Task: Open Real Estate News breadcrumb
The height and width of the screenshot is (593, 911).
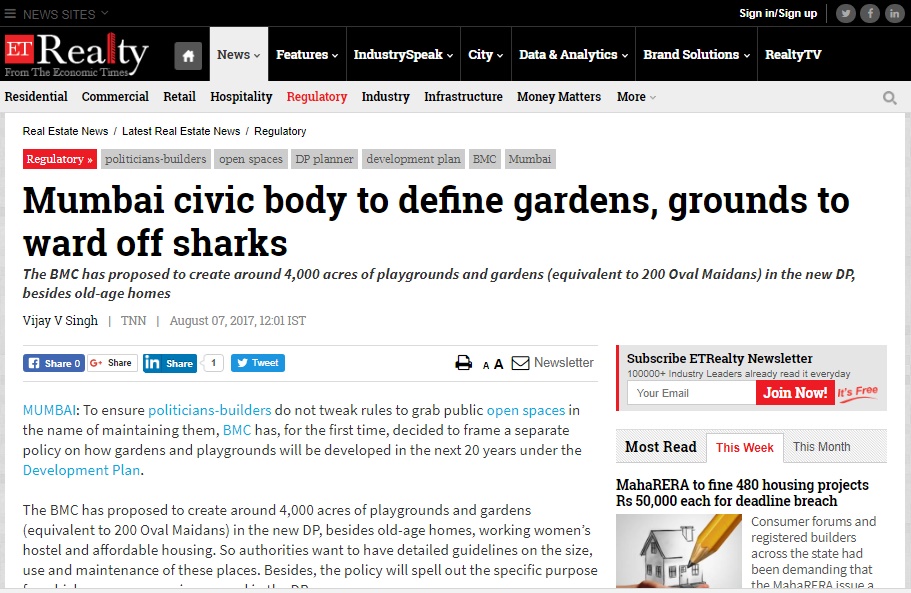Action: (65, 131)
